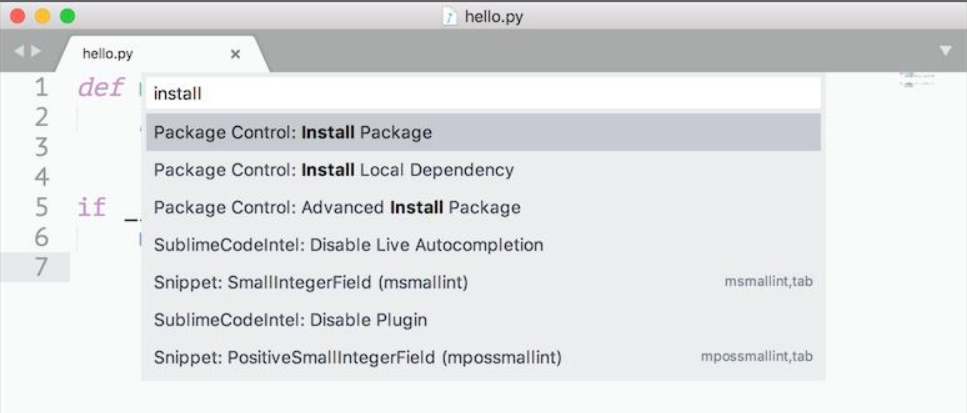Insert the SmallIntegerField (msmallint) snippet
This screenshot has width=967, height=413.
483,283
